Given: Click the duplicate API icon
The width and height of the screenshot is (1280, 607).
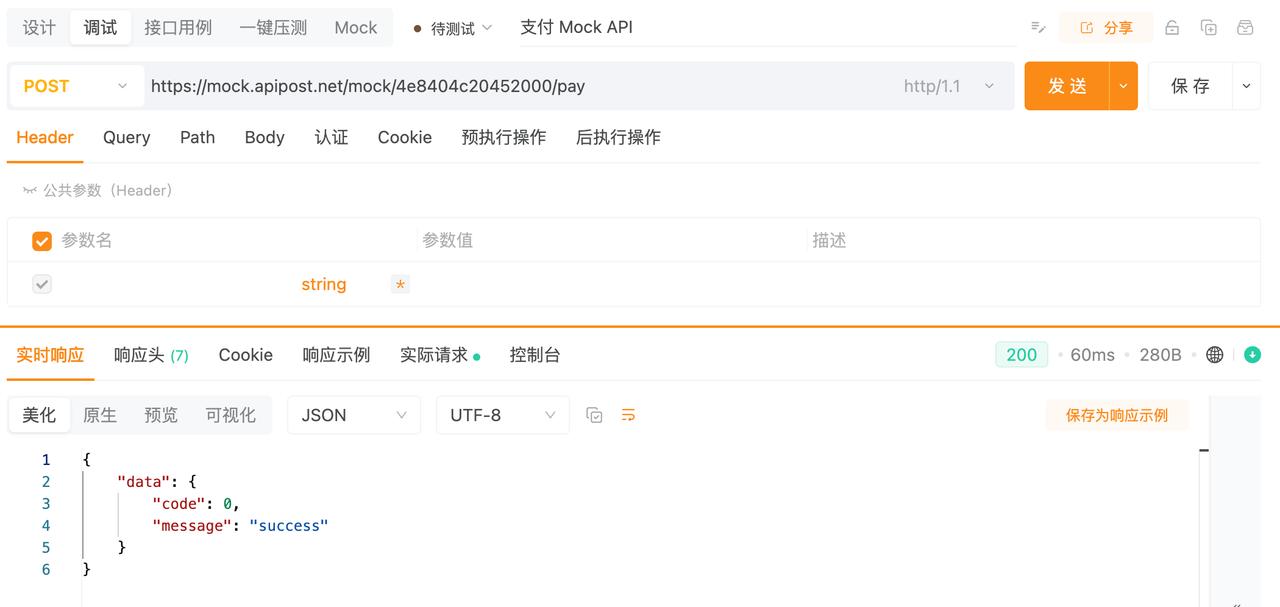Looking at the screenshot, I should (x=1209, y=28).
